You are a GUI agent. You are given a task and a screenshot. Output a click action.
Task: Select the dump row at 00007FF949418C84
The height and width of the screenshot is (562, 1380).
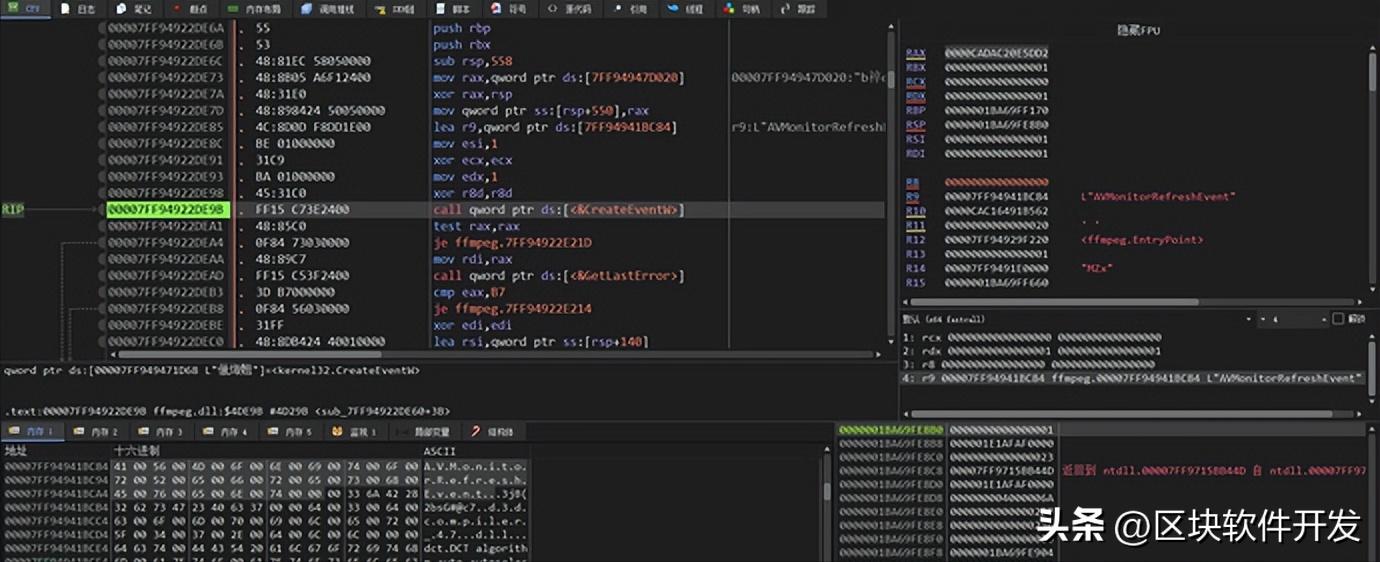[x=267, y=466]
